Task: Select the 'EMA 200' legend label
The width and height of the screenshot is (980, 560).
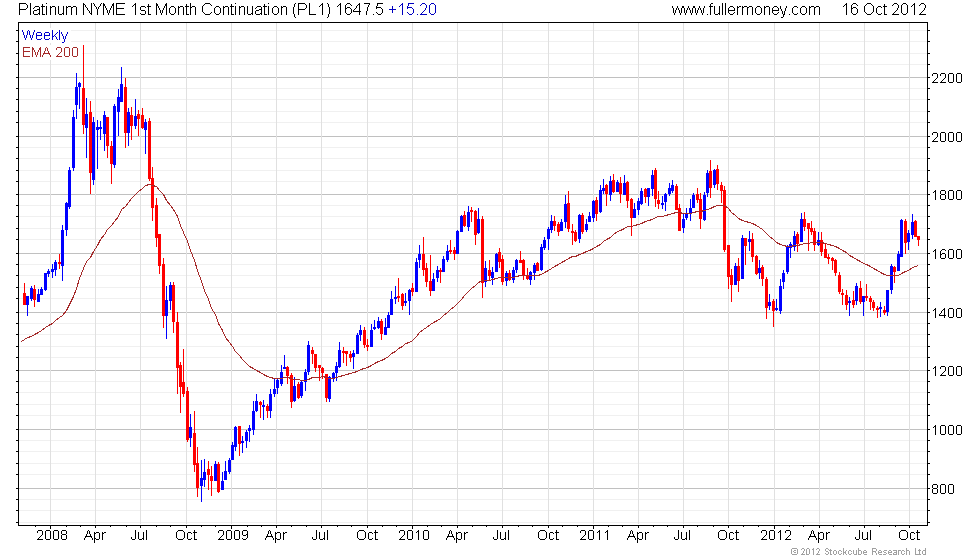Action: click(50, 52)
